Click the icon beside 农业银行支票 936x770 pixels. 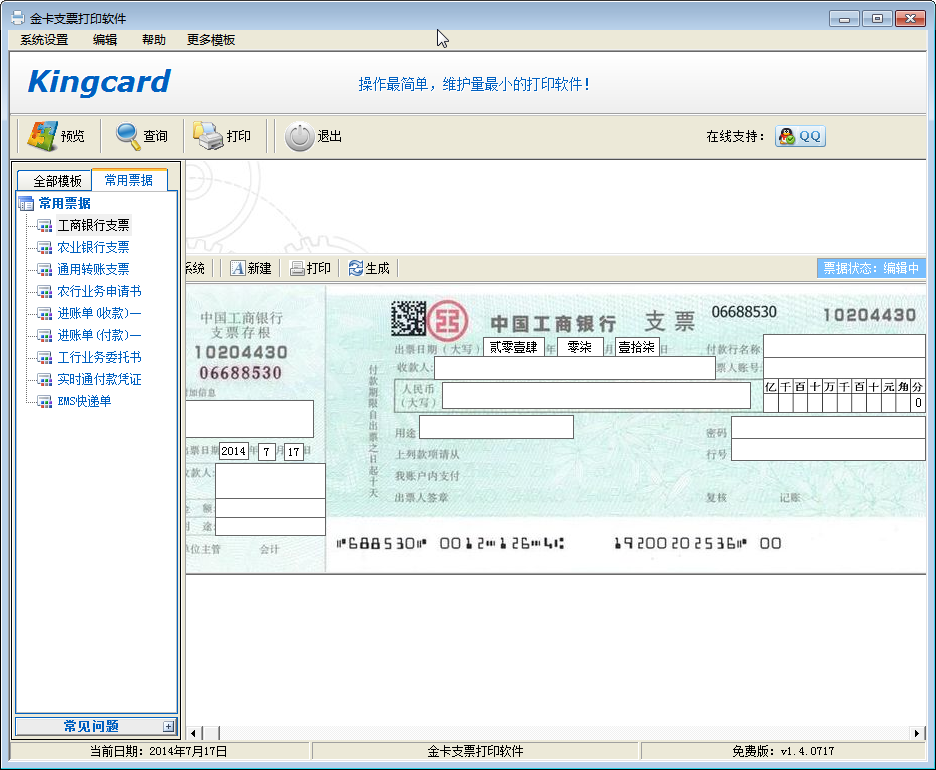[x=45, y=248]
